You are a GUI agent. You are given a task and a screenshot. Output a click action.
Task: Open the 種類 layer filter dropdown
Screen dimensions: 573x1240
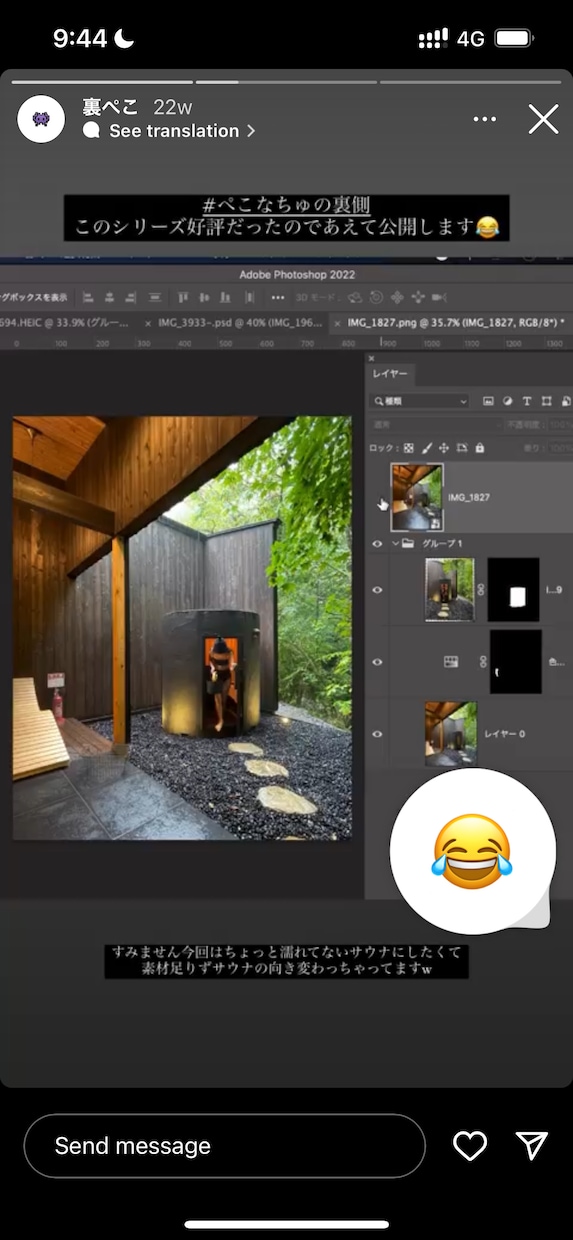(x=420, y=401)
